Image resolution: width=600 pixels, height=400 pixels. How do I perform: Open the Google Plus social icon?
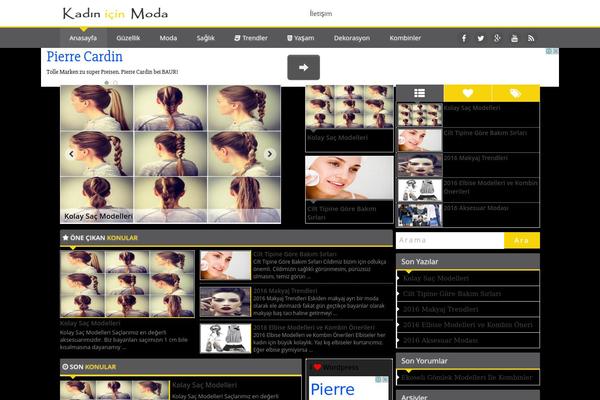[x=497, y=38]
